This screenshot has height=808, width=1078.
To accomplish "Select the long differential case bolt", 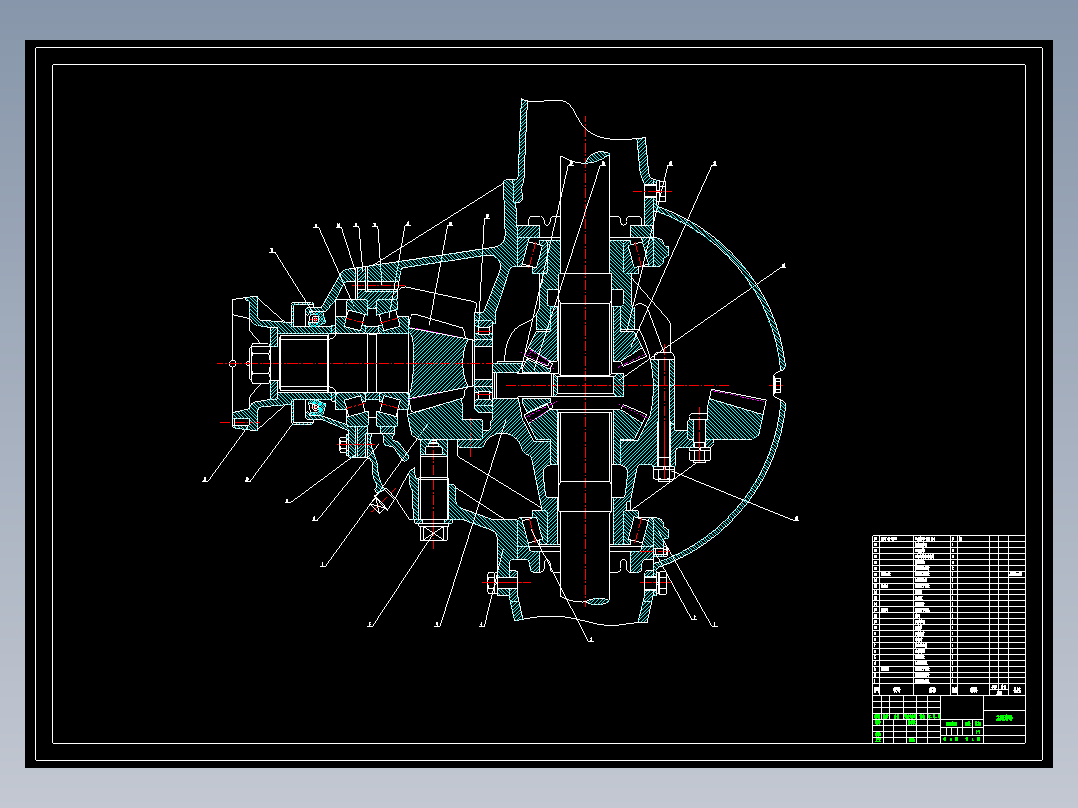I will tap(663, 415).
